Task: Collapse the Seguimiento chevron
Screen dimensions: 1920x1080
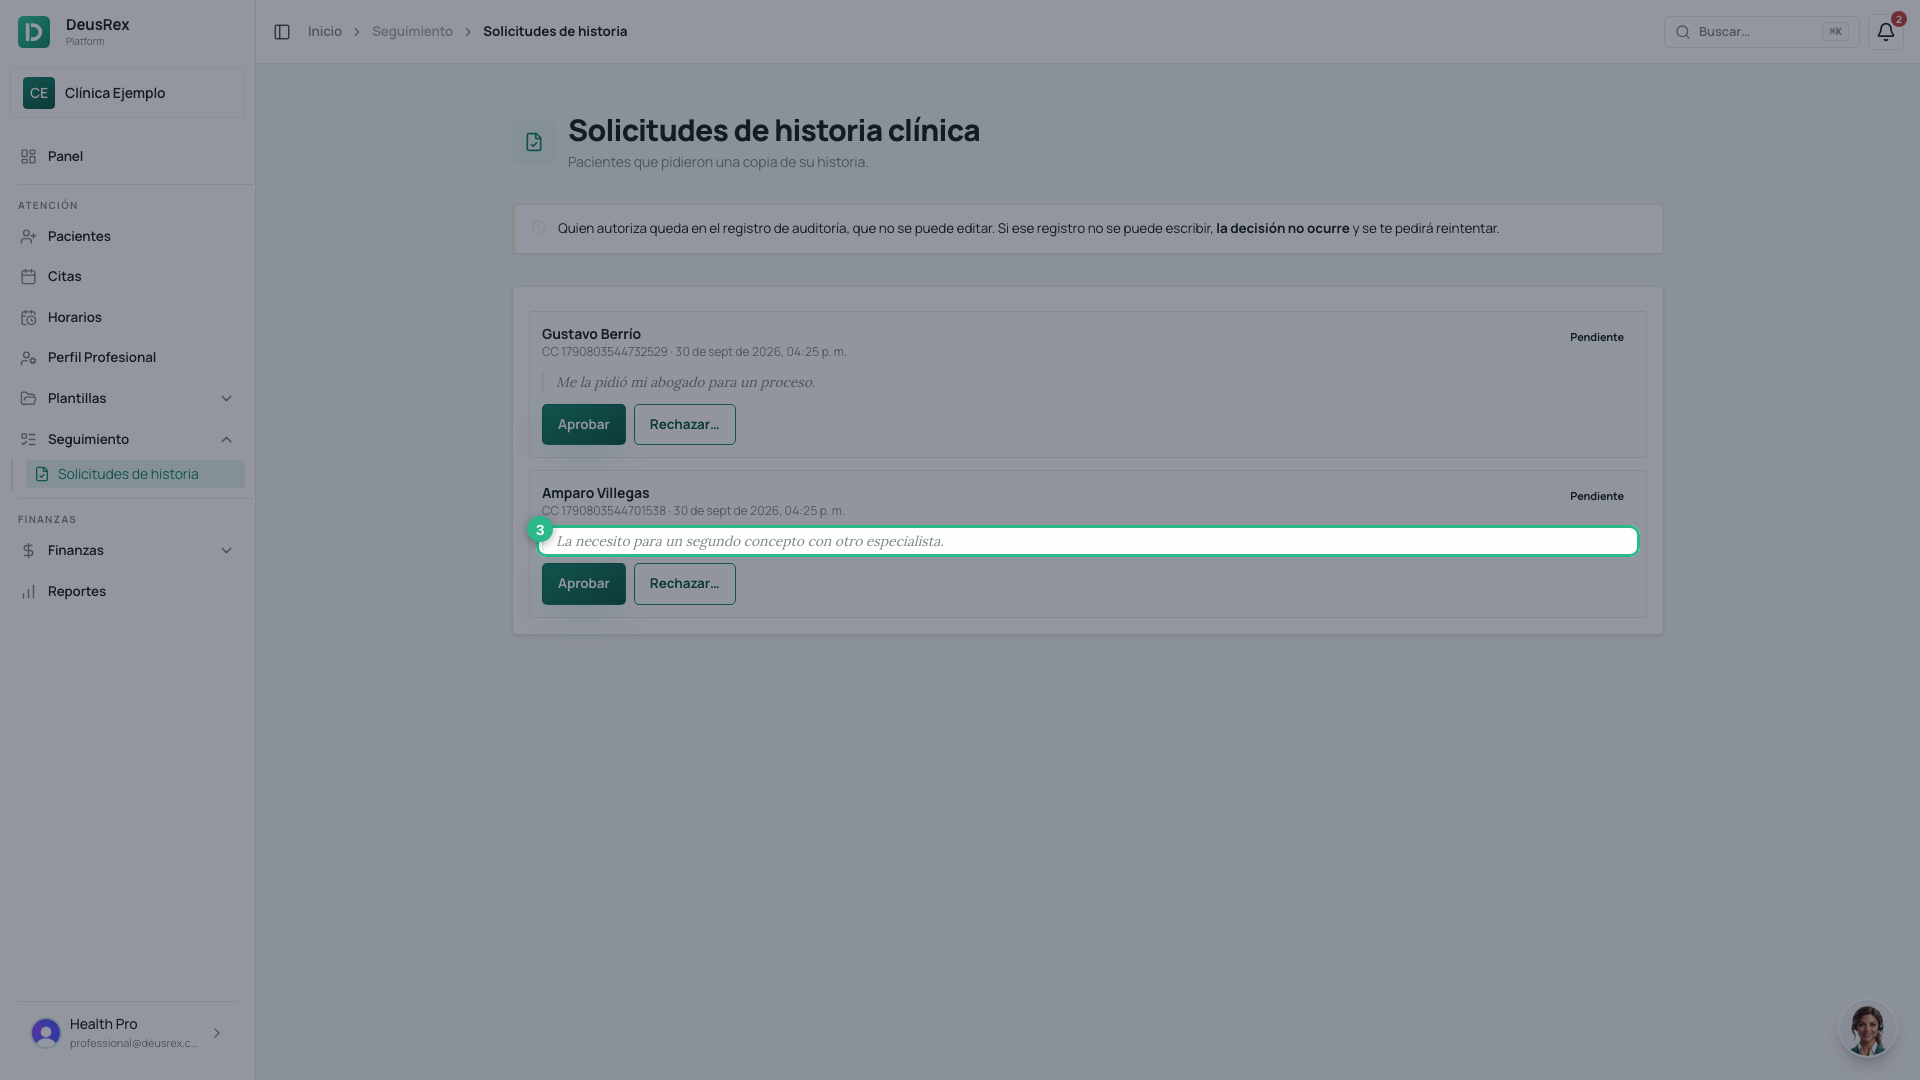Action: (x=226, y=440)
